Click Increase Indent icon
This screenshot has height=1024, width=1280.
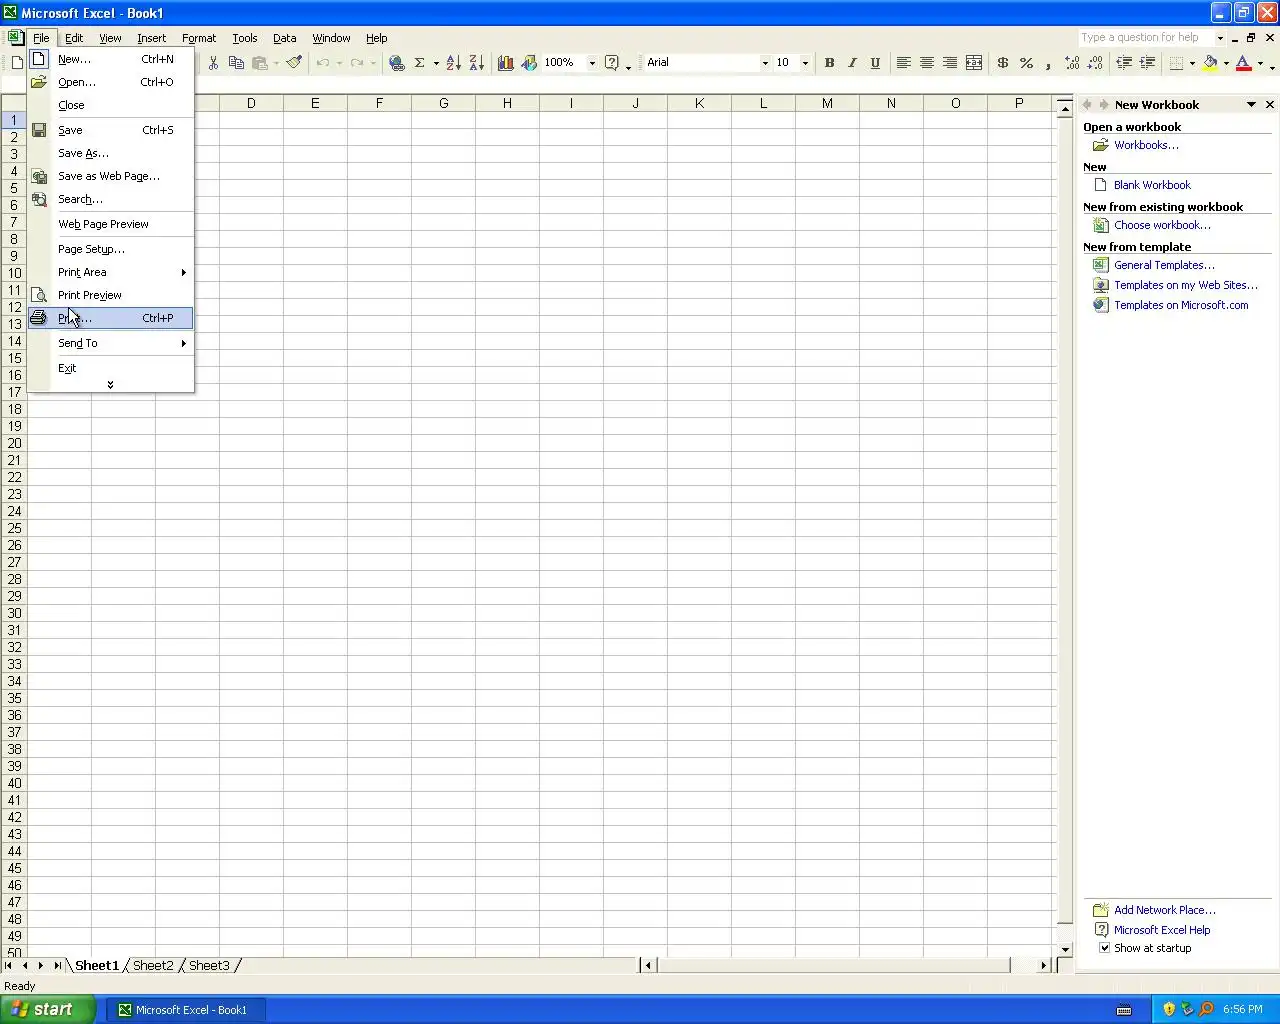click(x=1147, y=62)
